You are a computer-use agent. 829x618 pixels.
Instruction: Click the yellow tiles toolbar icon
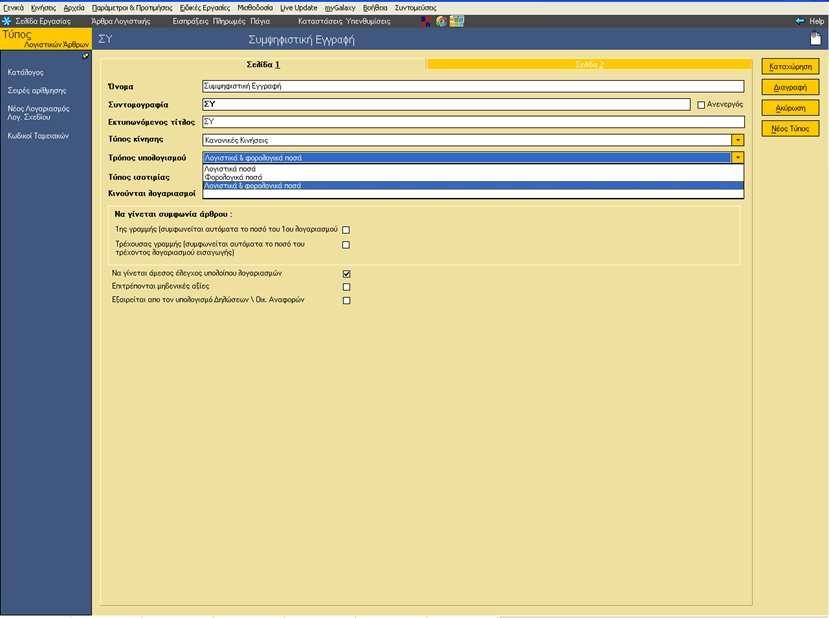pyautogui.click(x=457, y=22)
